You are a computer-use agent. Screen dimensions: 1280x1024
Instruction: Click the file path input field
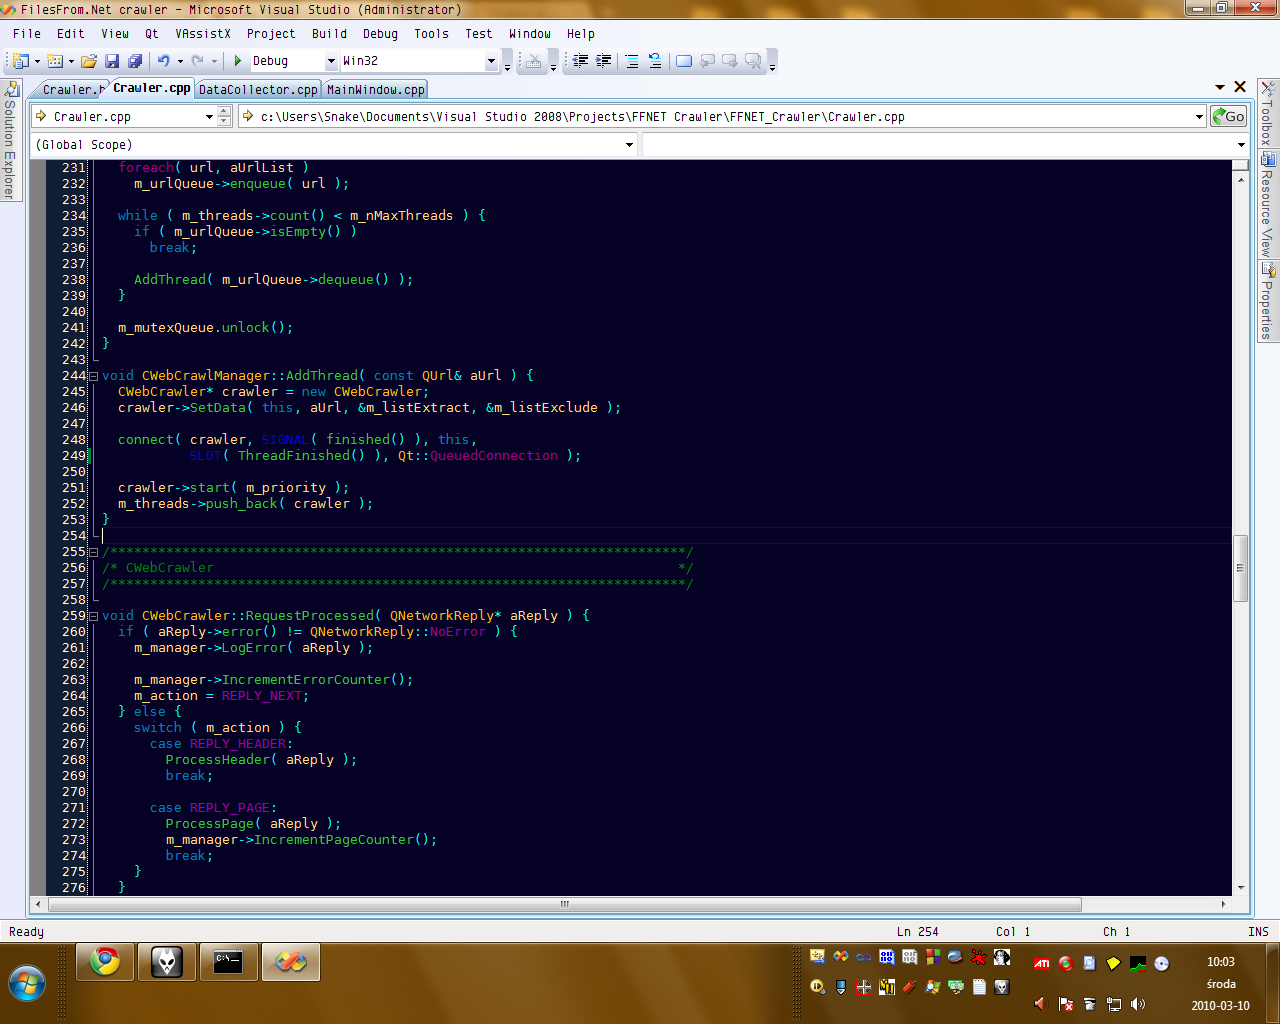tap(720, 117)
